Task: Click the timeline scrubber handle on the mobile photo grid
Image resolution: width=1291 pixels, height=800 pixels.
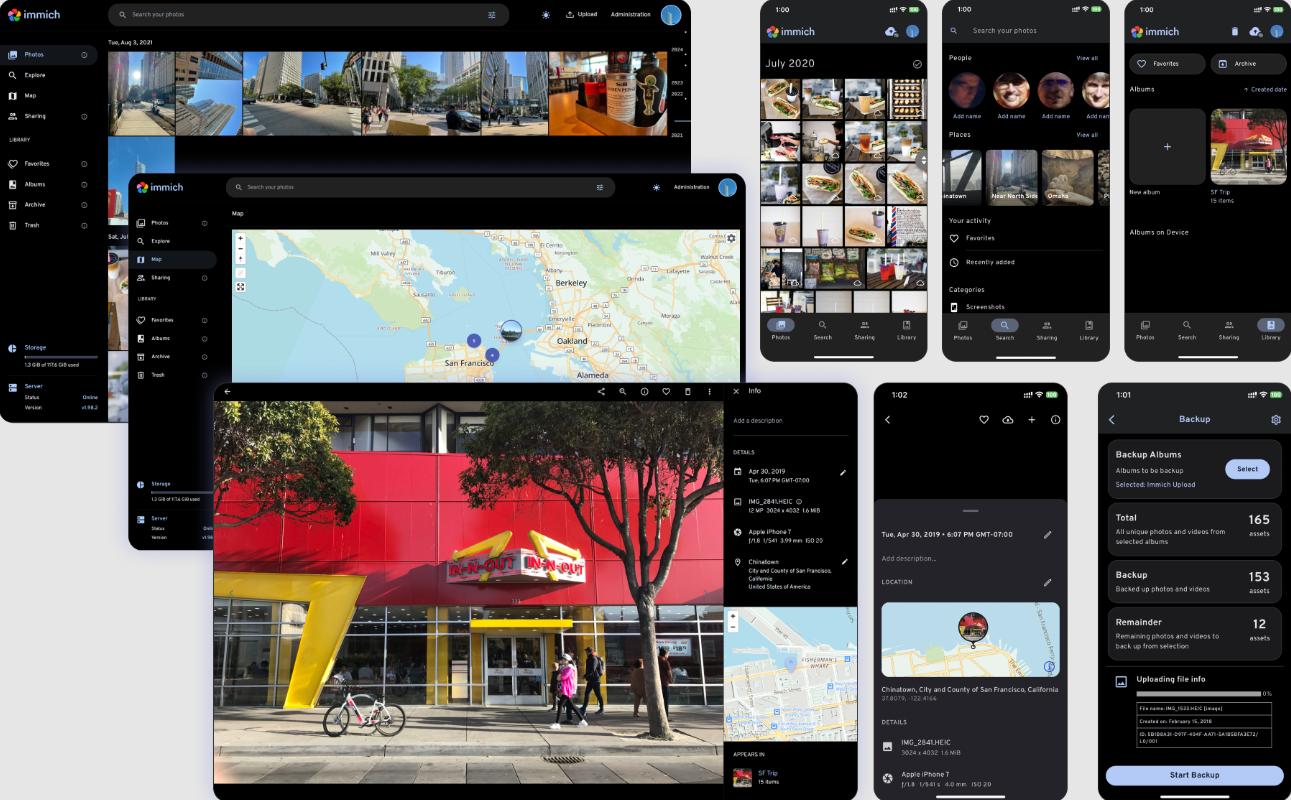Action: coord(922,160)
